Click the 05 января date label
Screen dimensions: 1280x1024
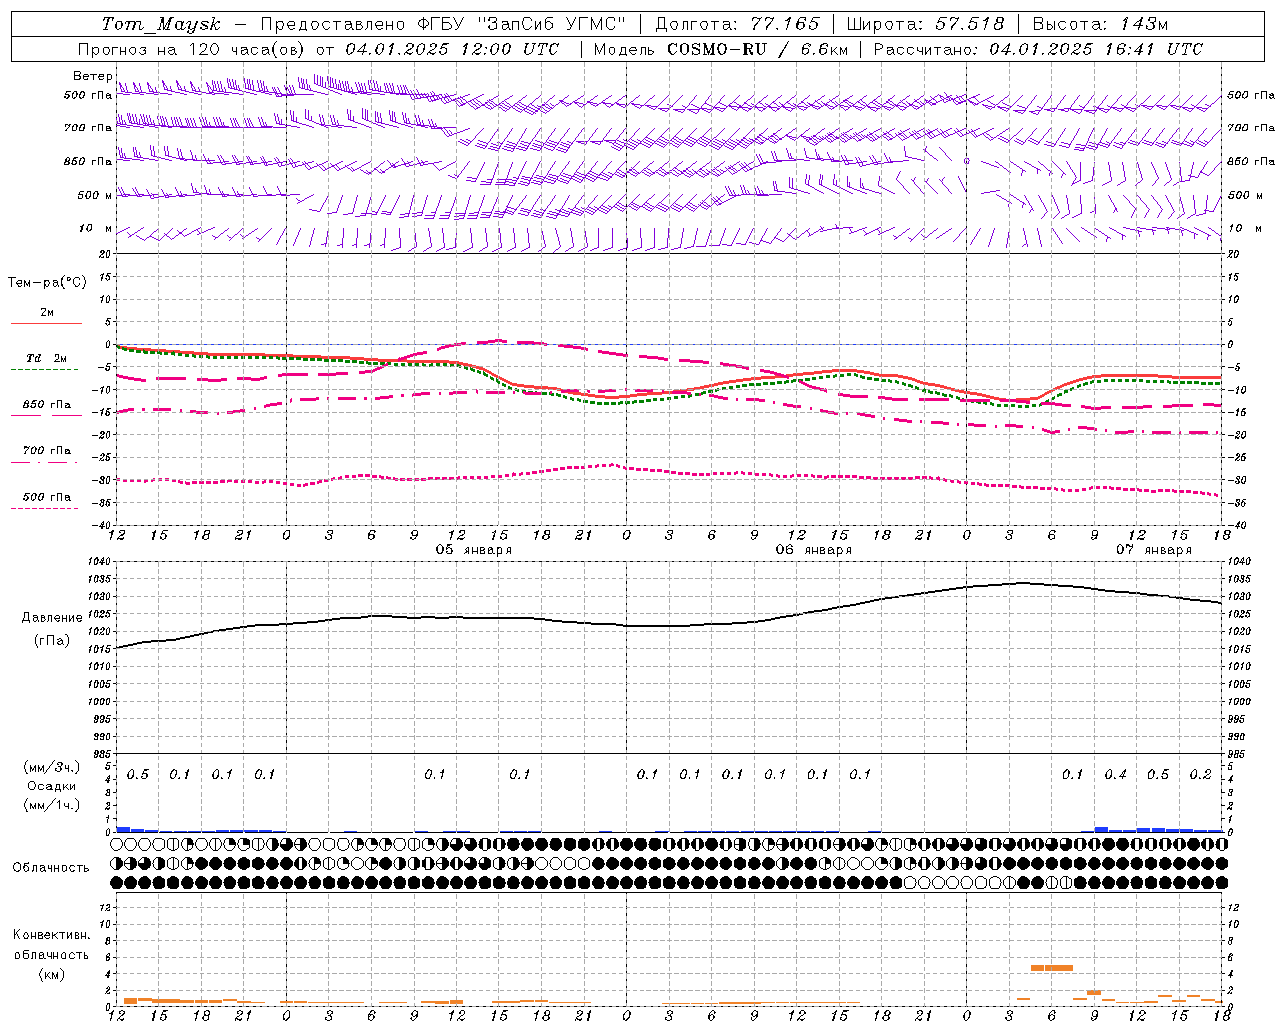474,550
